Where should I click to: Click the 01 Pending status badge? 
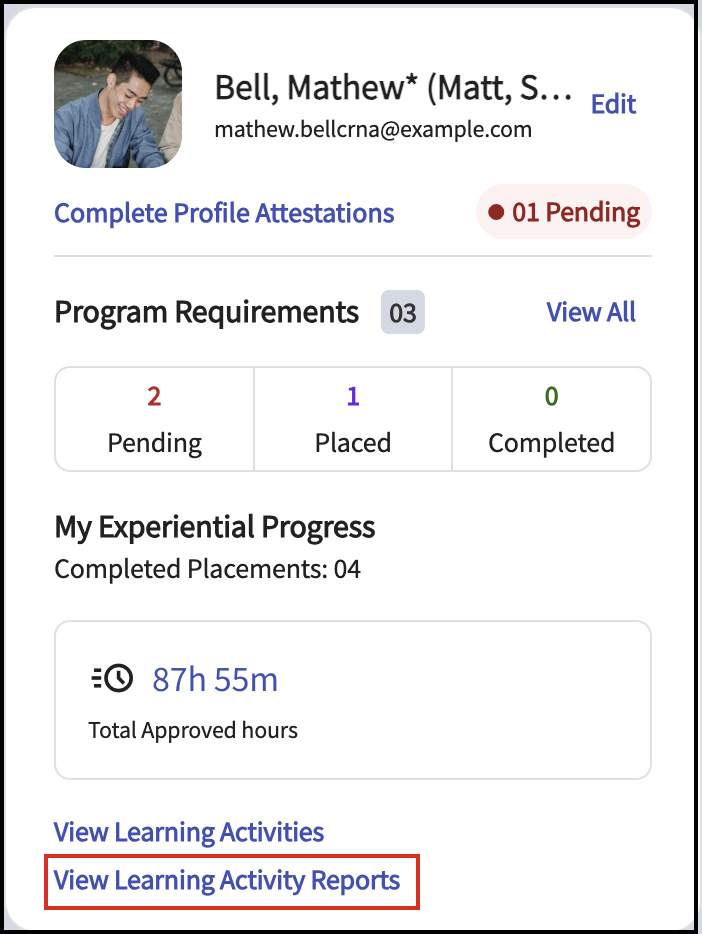[x=564, y=212]
